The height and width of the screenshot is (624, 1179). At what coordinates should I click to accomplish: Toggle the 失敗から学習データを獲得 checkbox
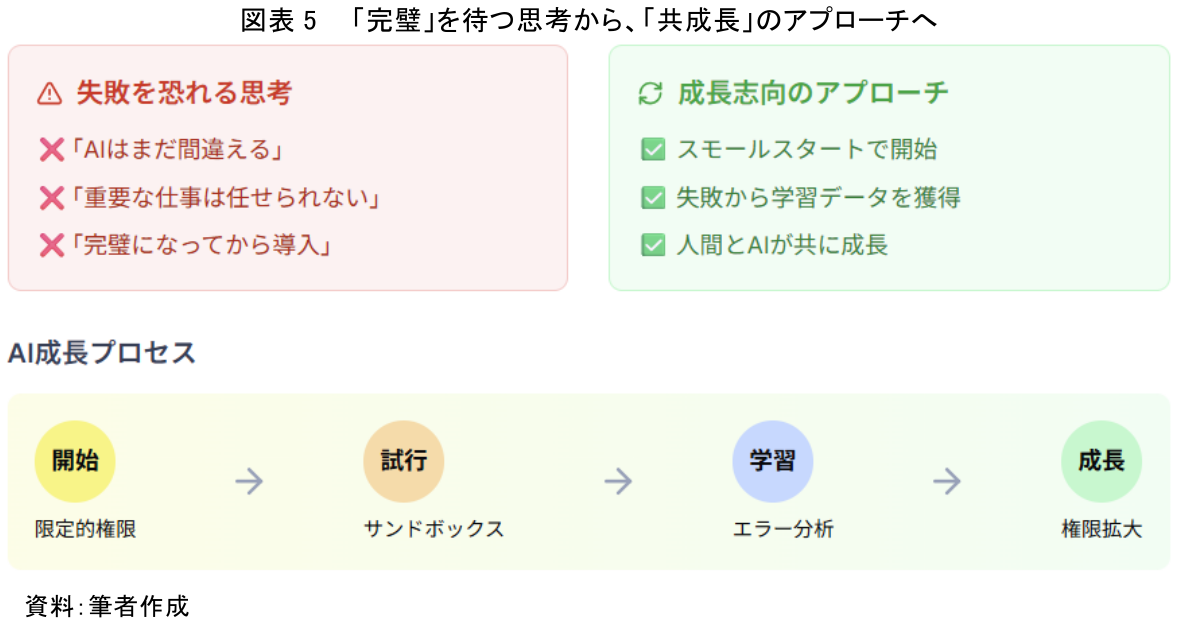coord(653,198)
